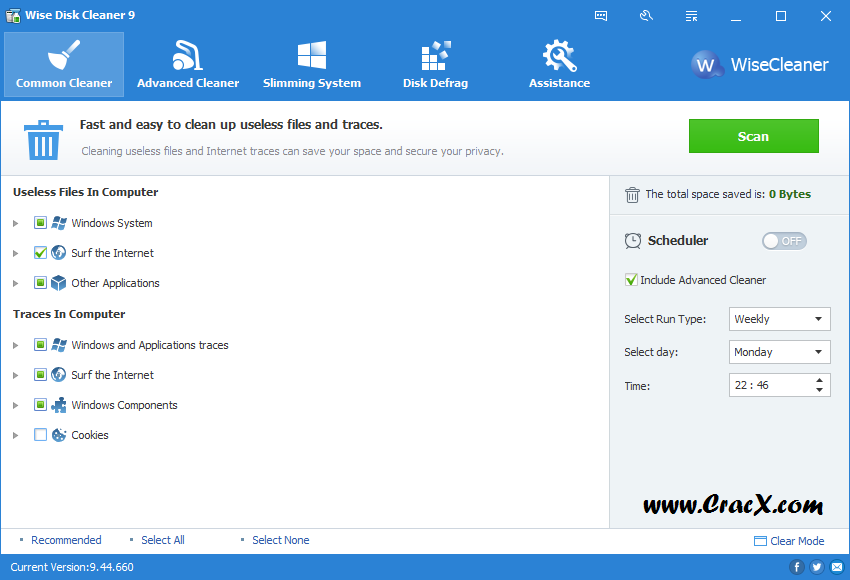Click the Windows and Applications traces flag icon
This screenshot has width=850, height=580.
click(x=59, y=345)
